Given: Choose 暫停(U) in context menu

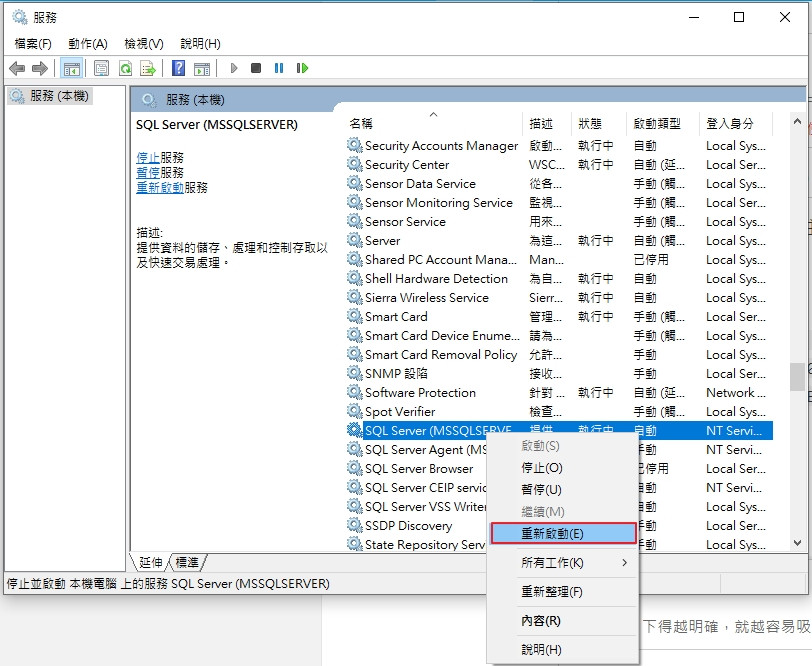Looking at the screenshot, I should tap(563, 489).
